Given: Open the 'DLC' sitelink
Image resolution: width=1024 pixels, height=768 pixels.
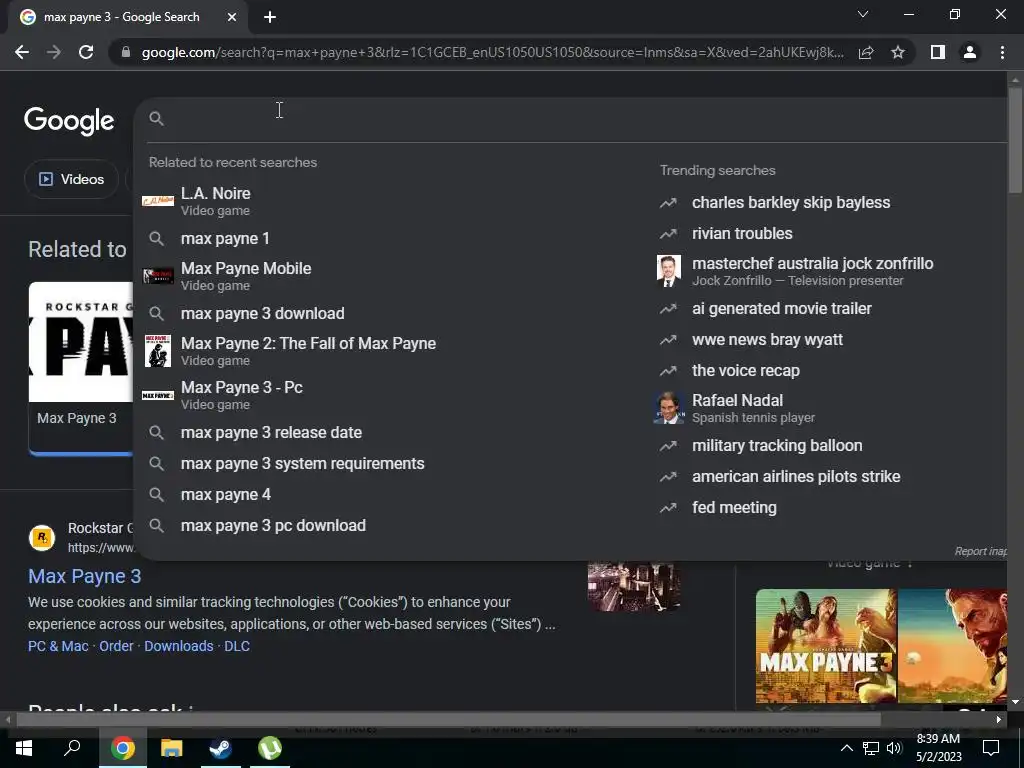Looking at the screenshot, I should pos(237,646).
